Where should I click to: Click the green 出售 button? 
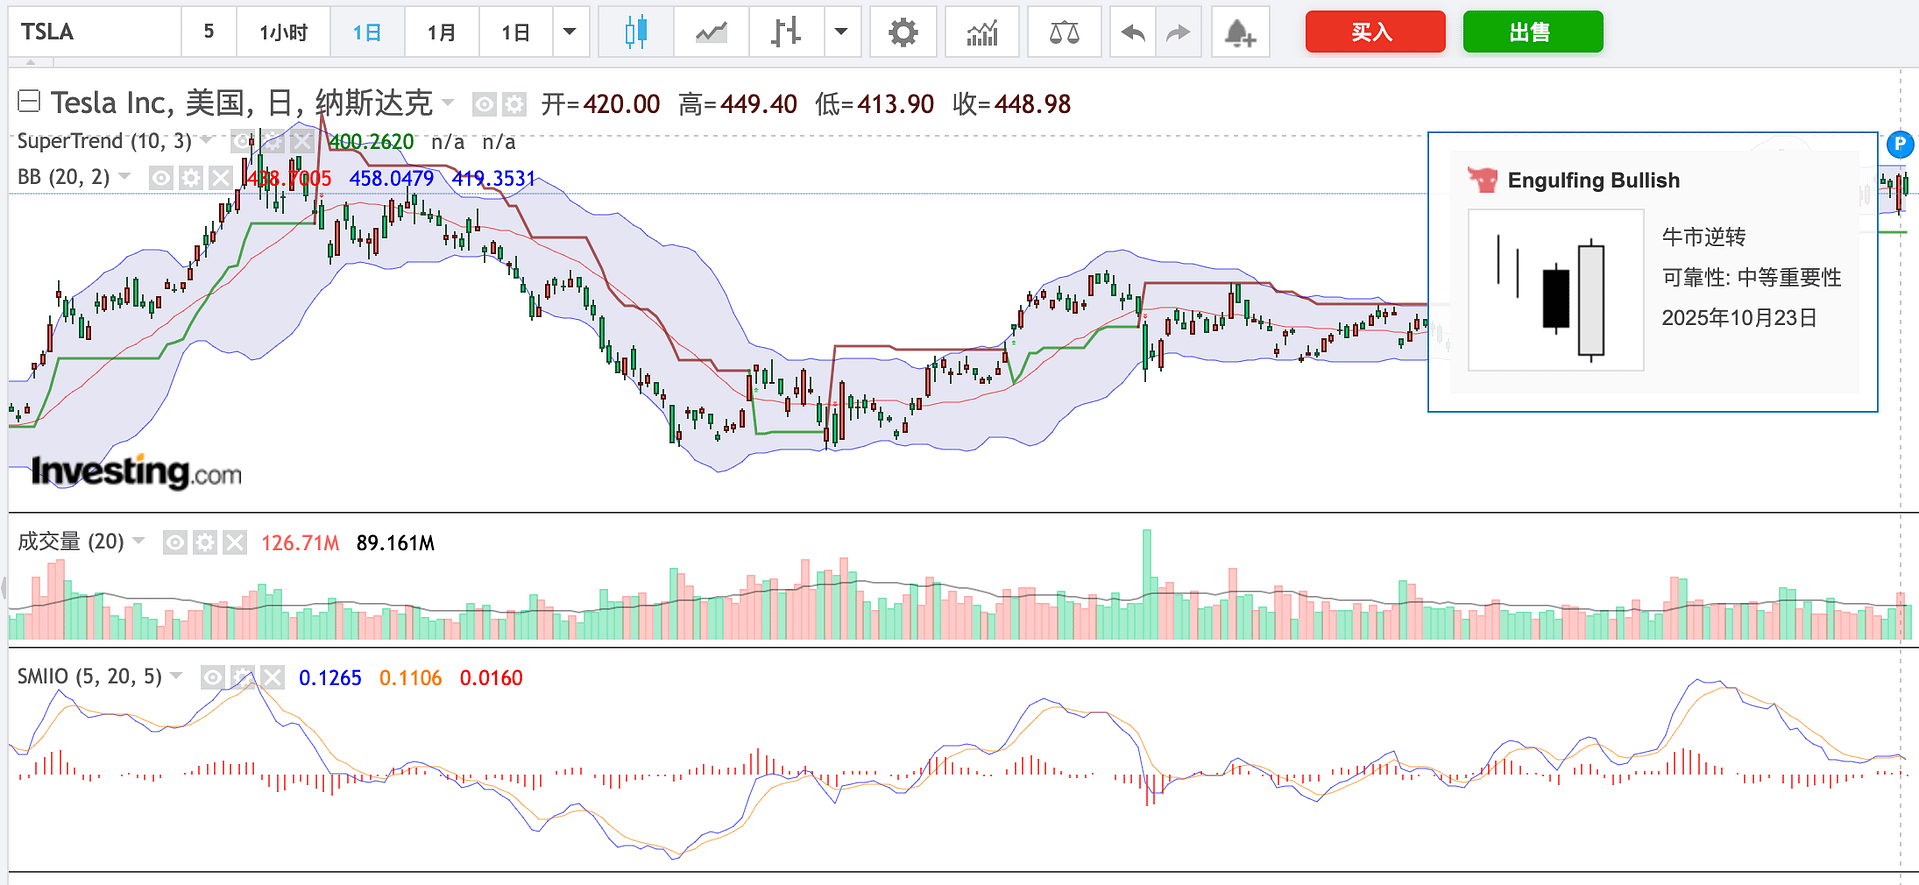1532,32
